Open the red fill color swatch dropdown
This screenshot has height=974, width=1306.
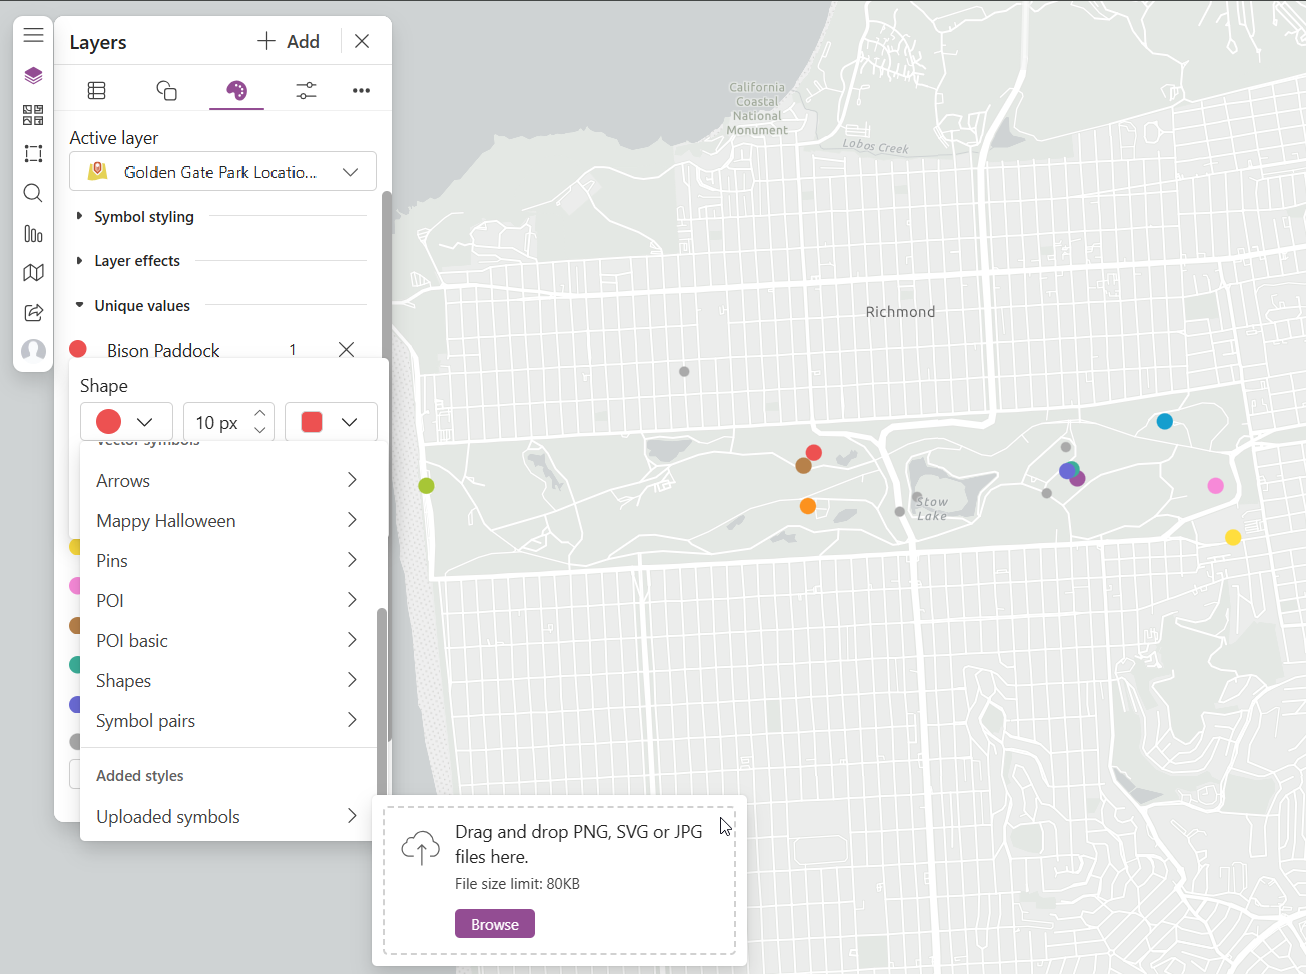(x=331, y=422)
